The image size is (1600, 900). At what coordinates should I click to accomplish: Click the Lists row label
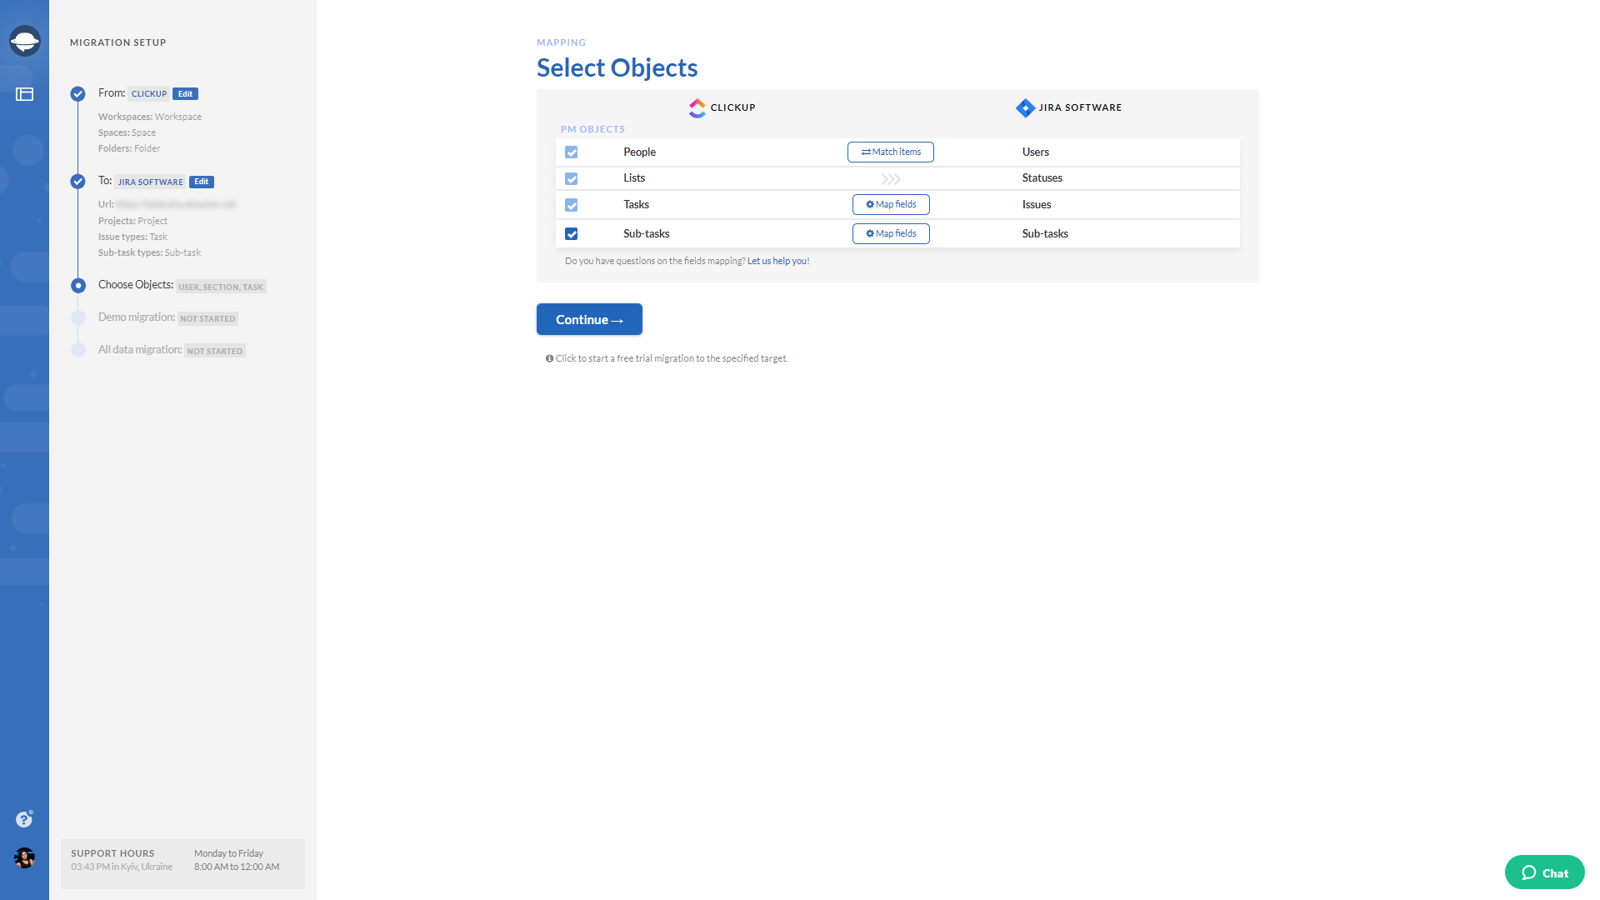(634, 178)
